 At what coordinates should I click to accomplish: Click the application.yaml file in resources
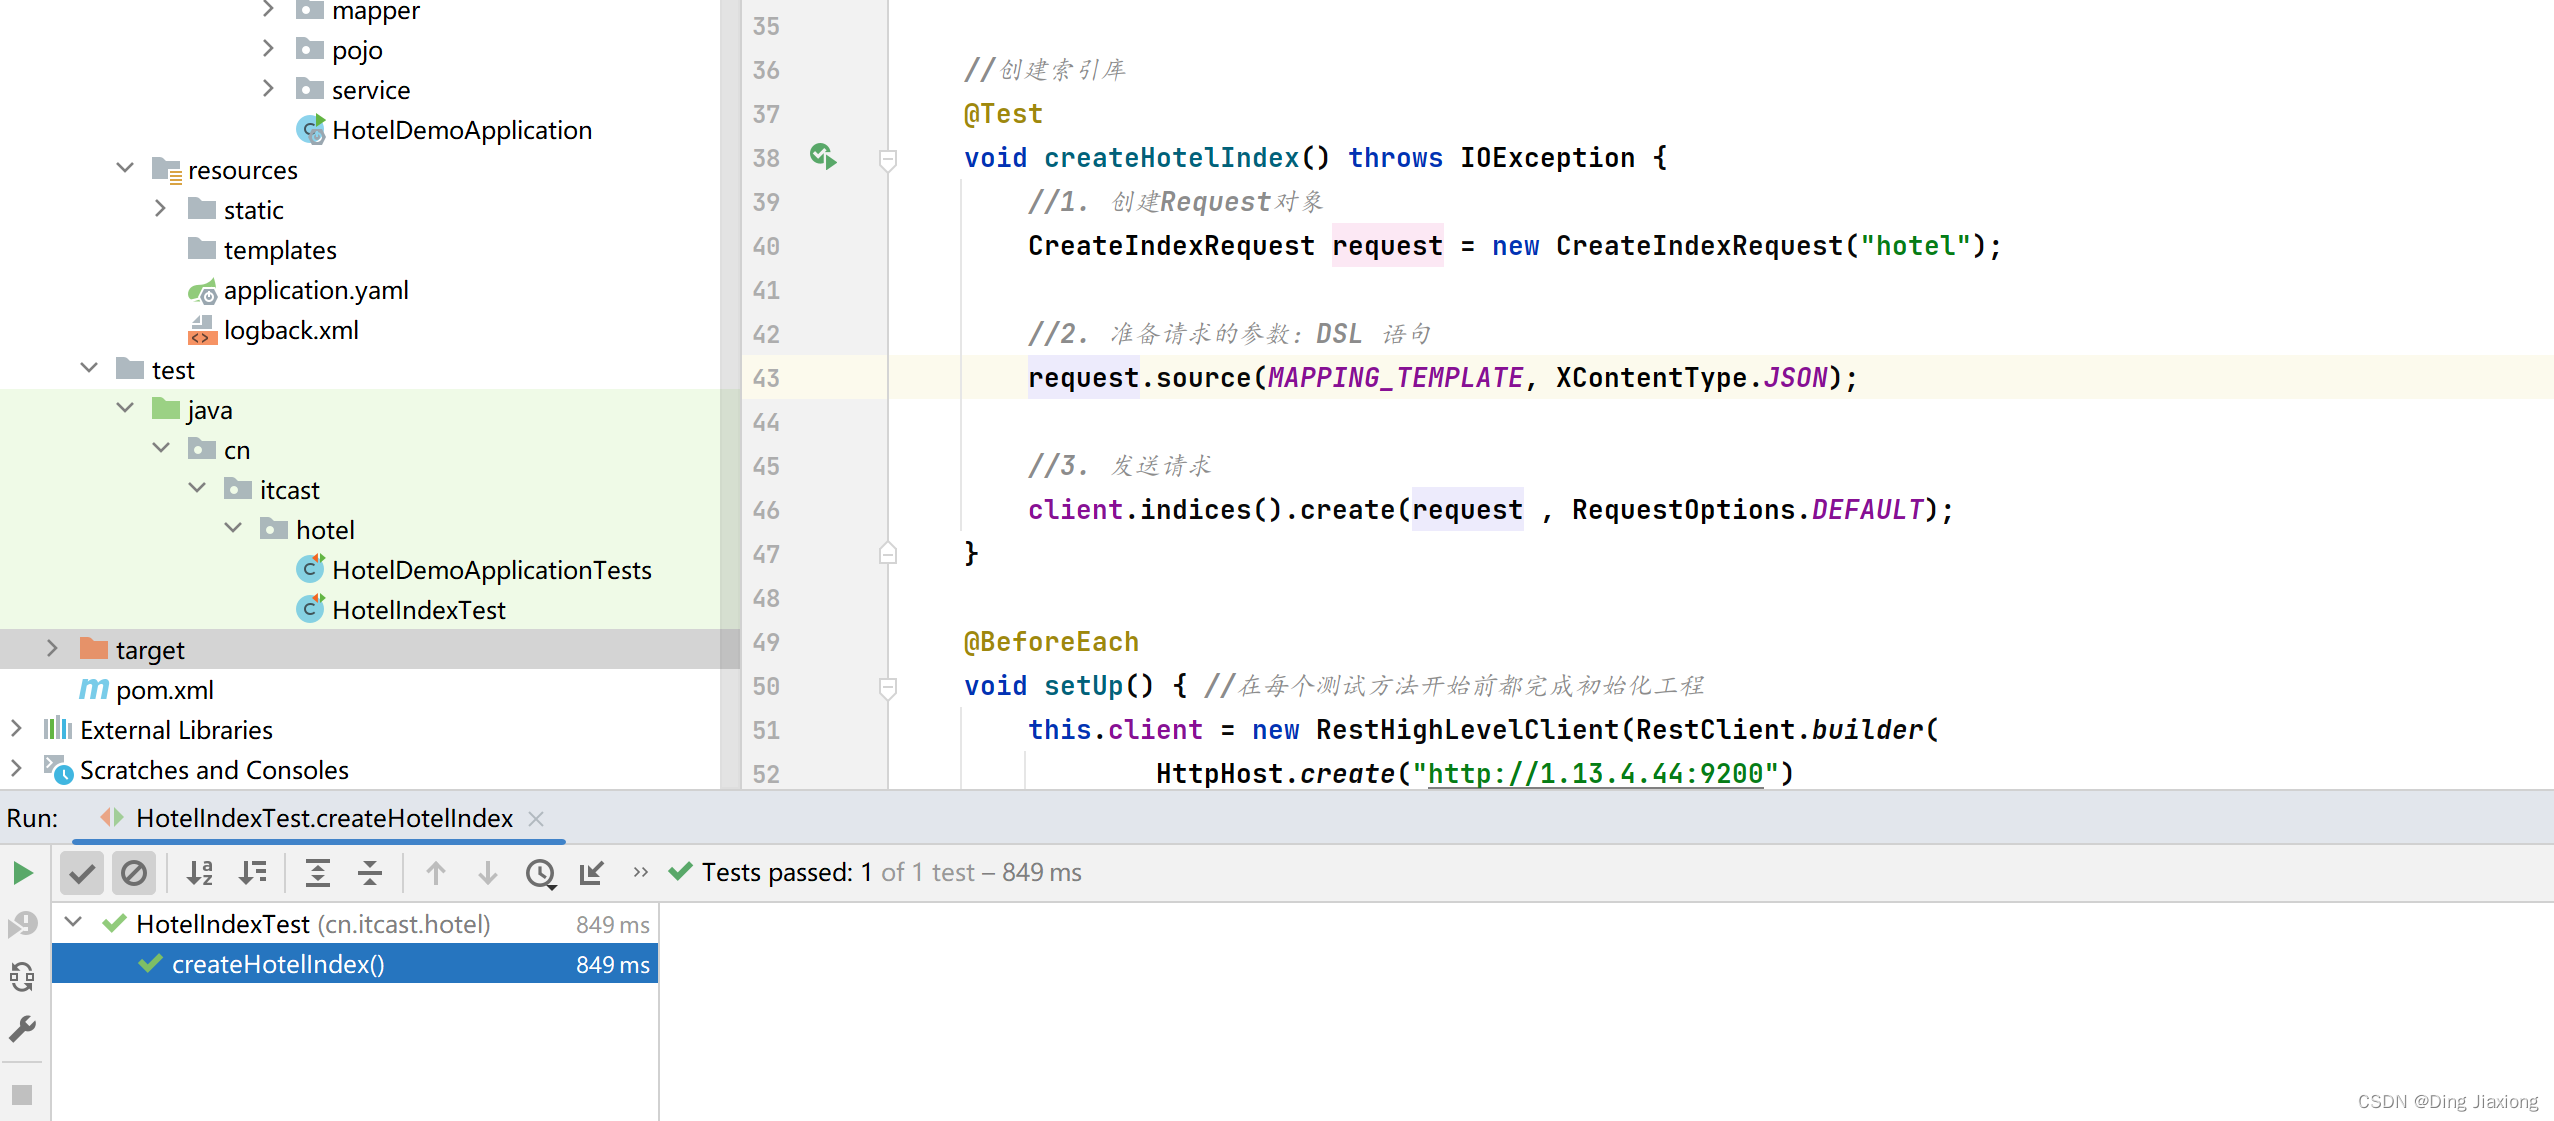(x=316, y=288)
